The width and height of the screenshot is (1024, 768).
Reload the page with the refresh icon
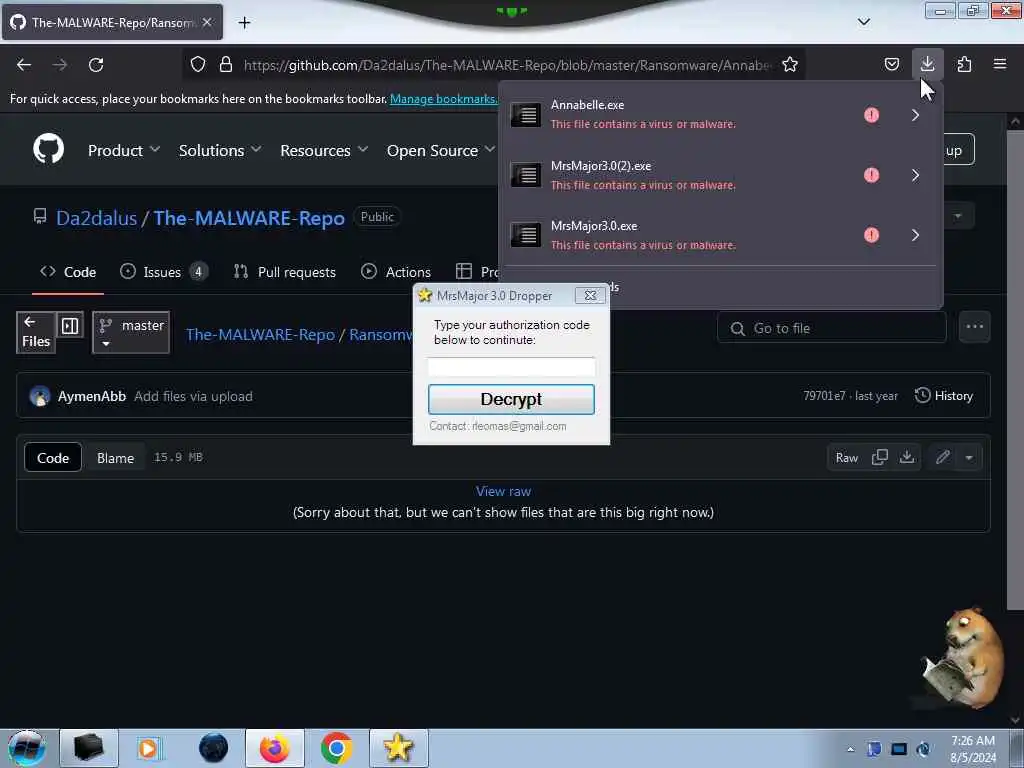(96, 65)
